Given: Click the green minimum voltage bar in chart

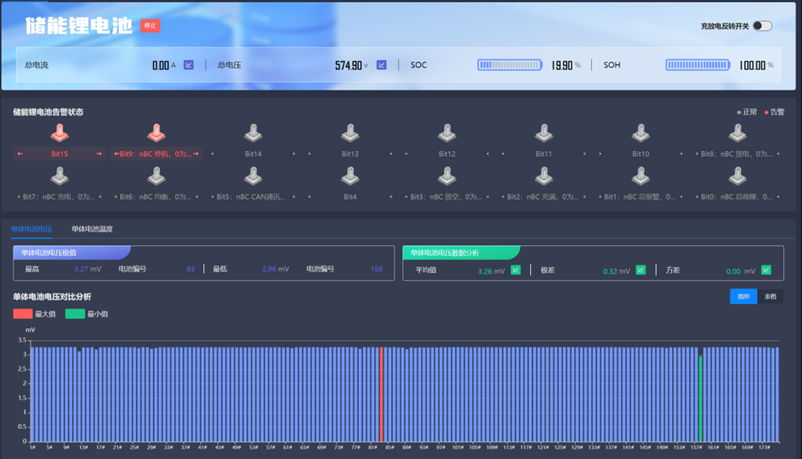Looking at the screenshot, I should (700, 399).
